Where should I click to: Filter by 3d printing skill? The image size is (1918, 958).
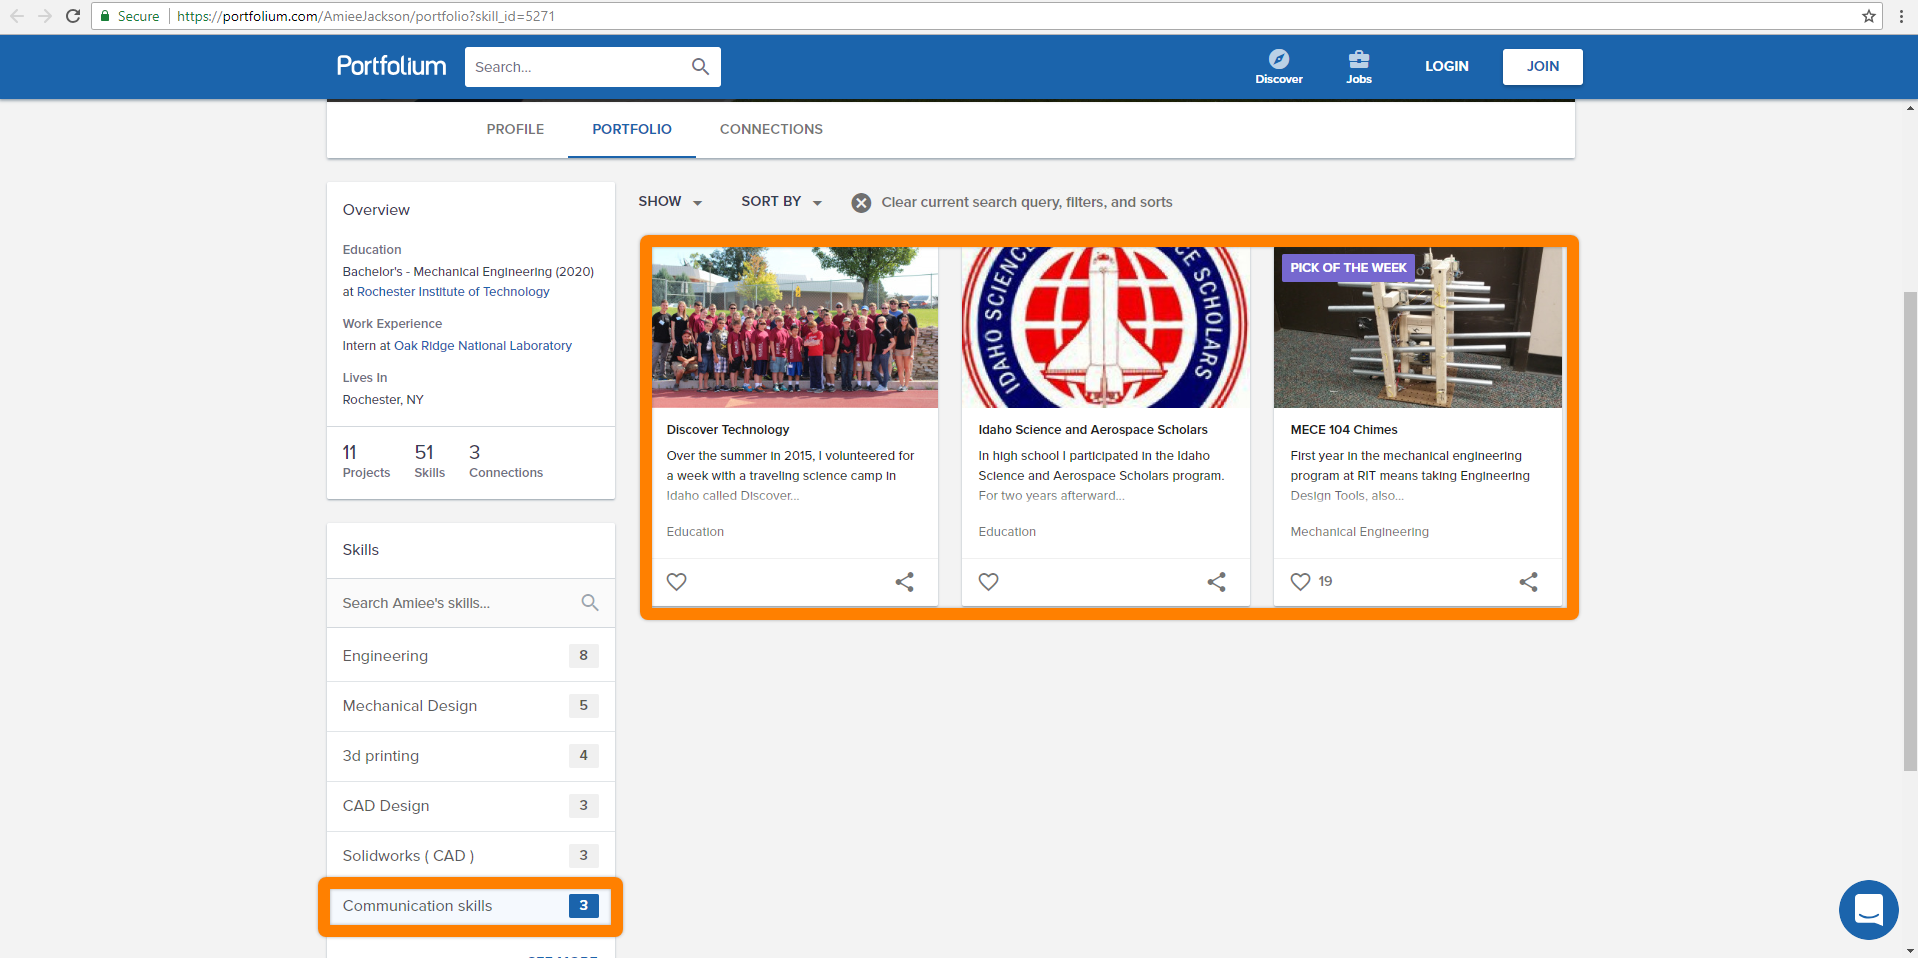coord(471,756)
